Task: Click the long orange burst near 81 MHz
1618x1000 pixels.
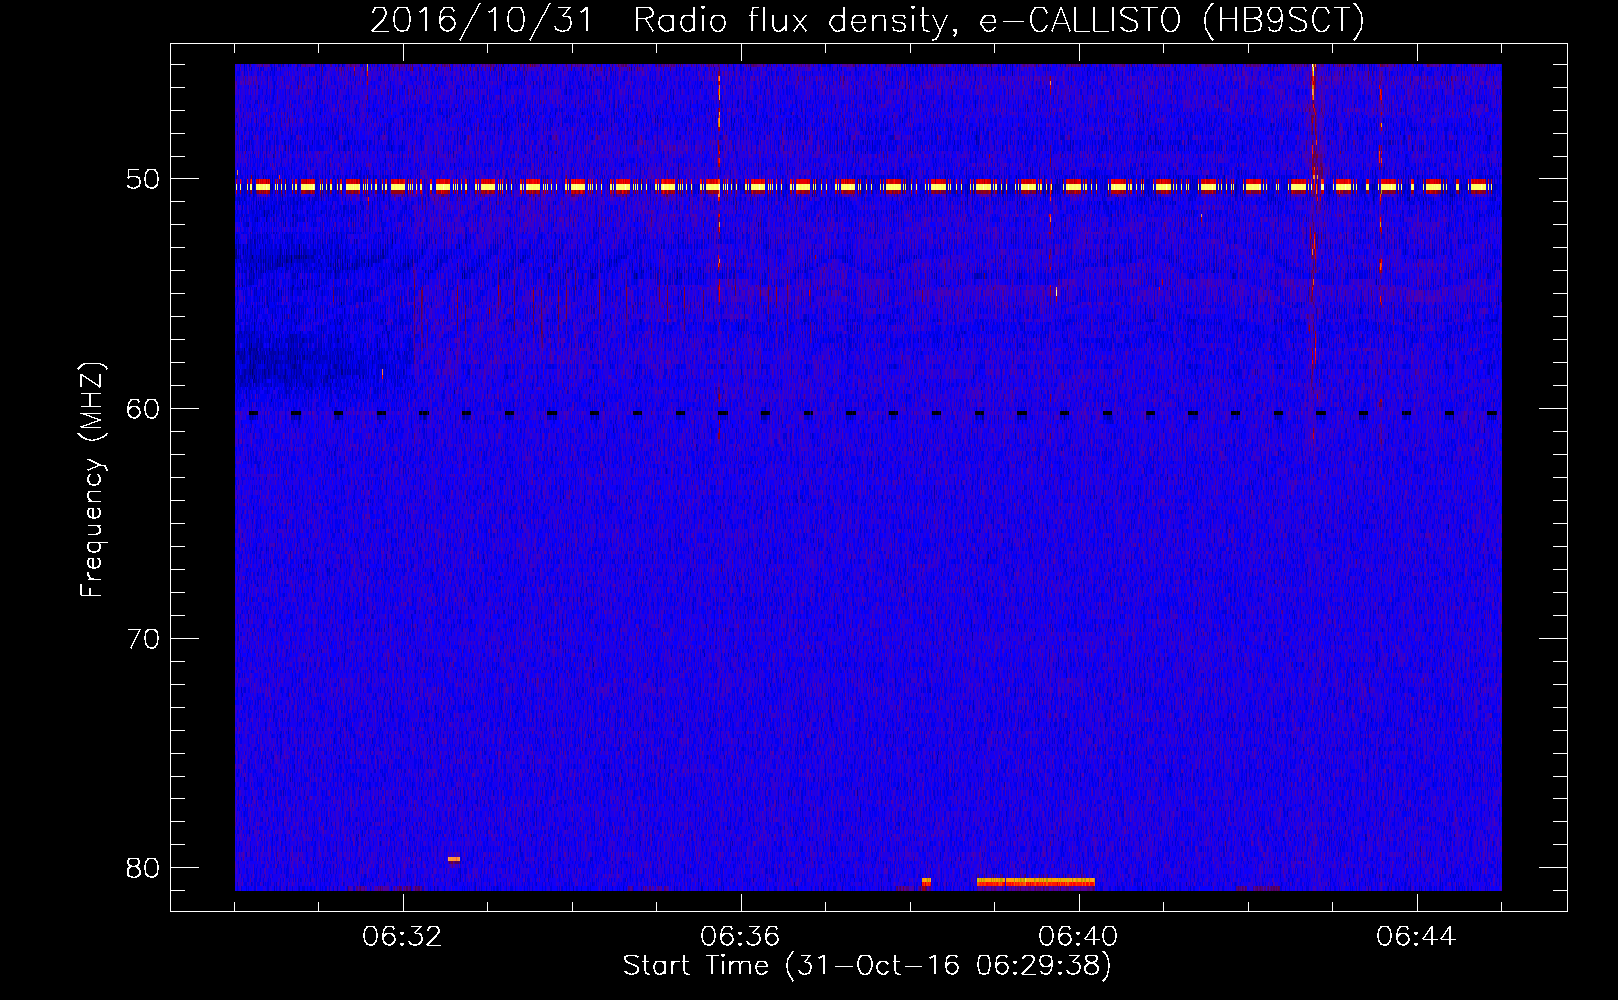Action: (1036, 882)
